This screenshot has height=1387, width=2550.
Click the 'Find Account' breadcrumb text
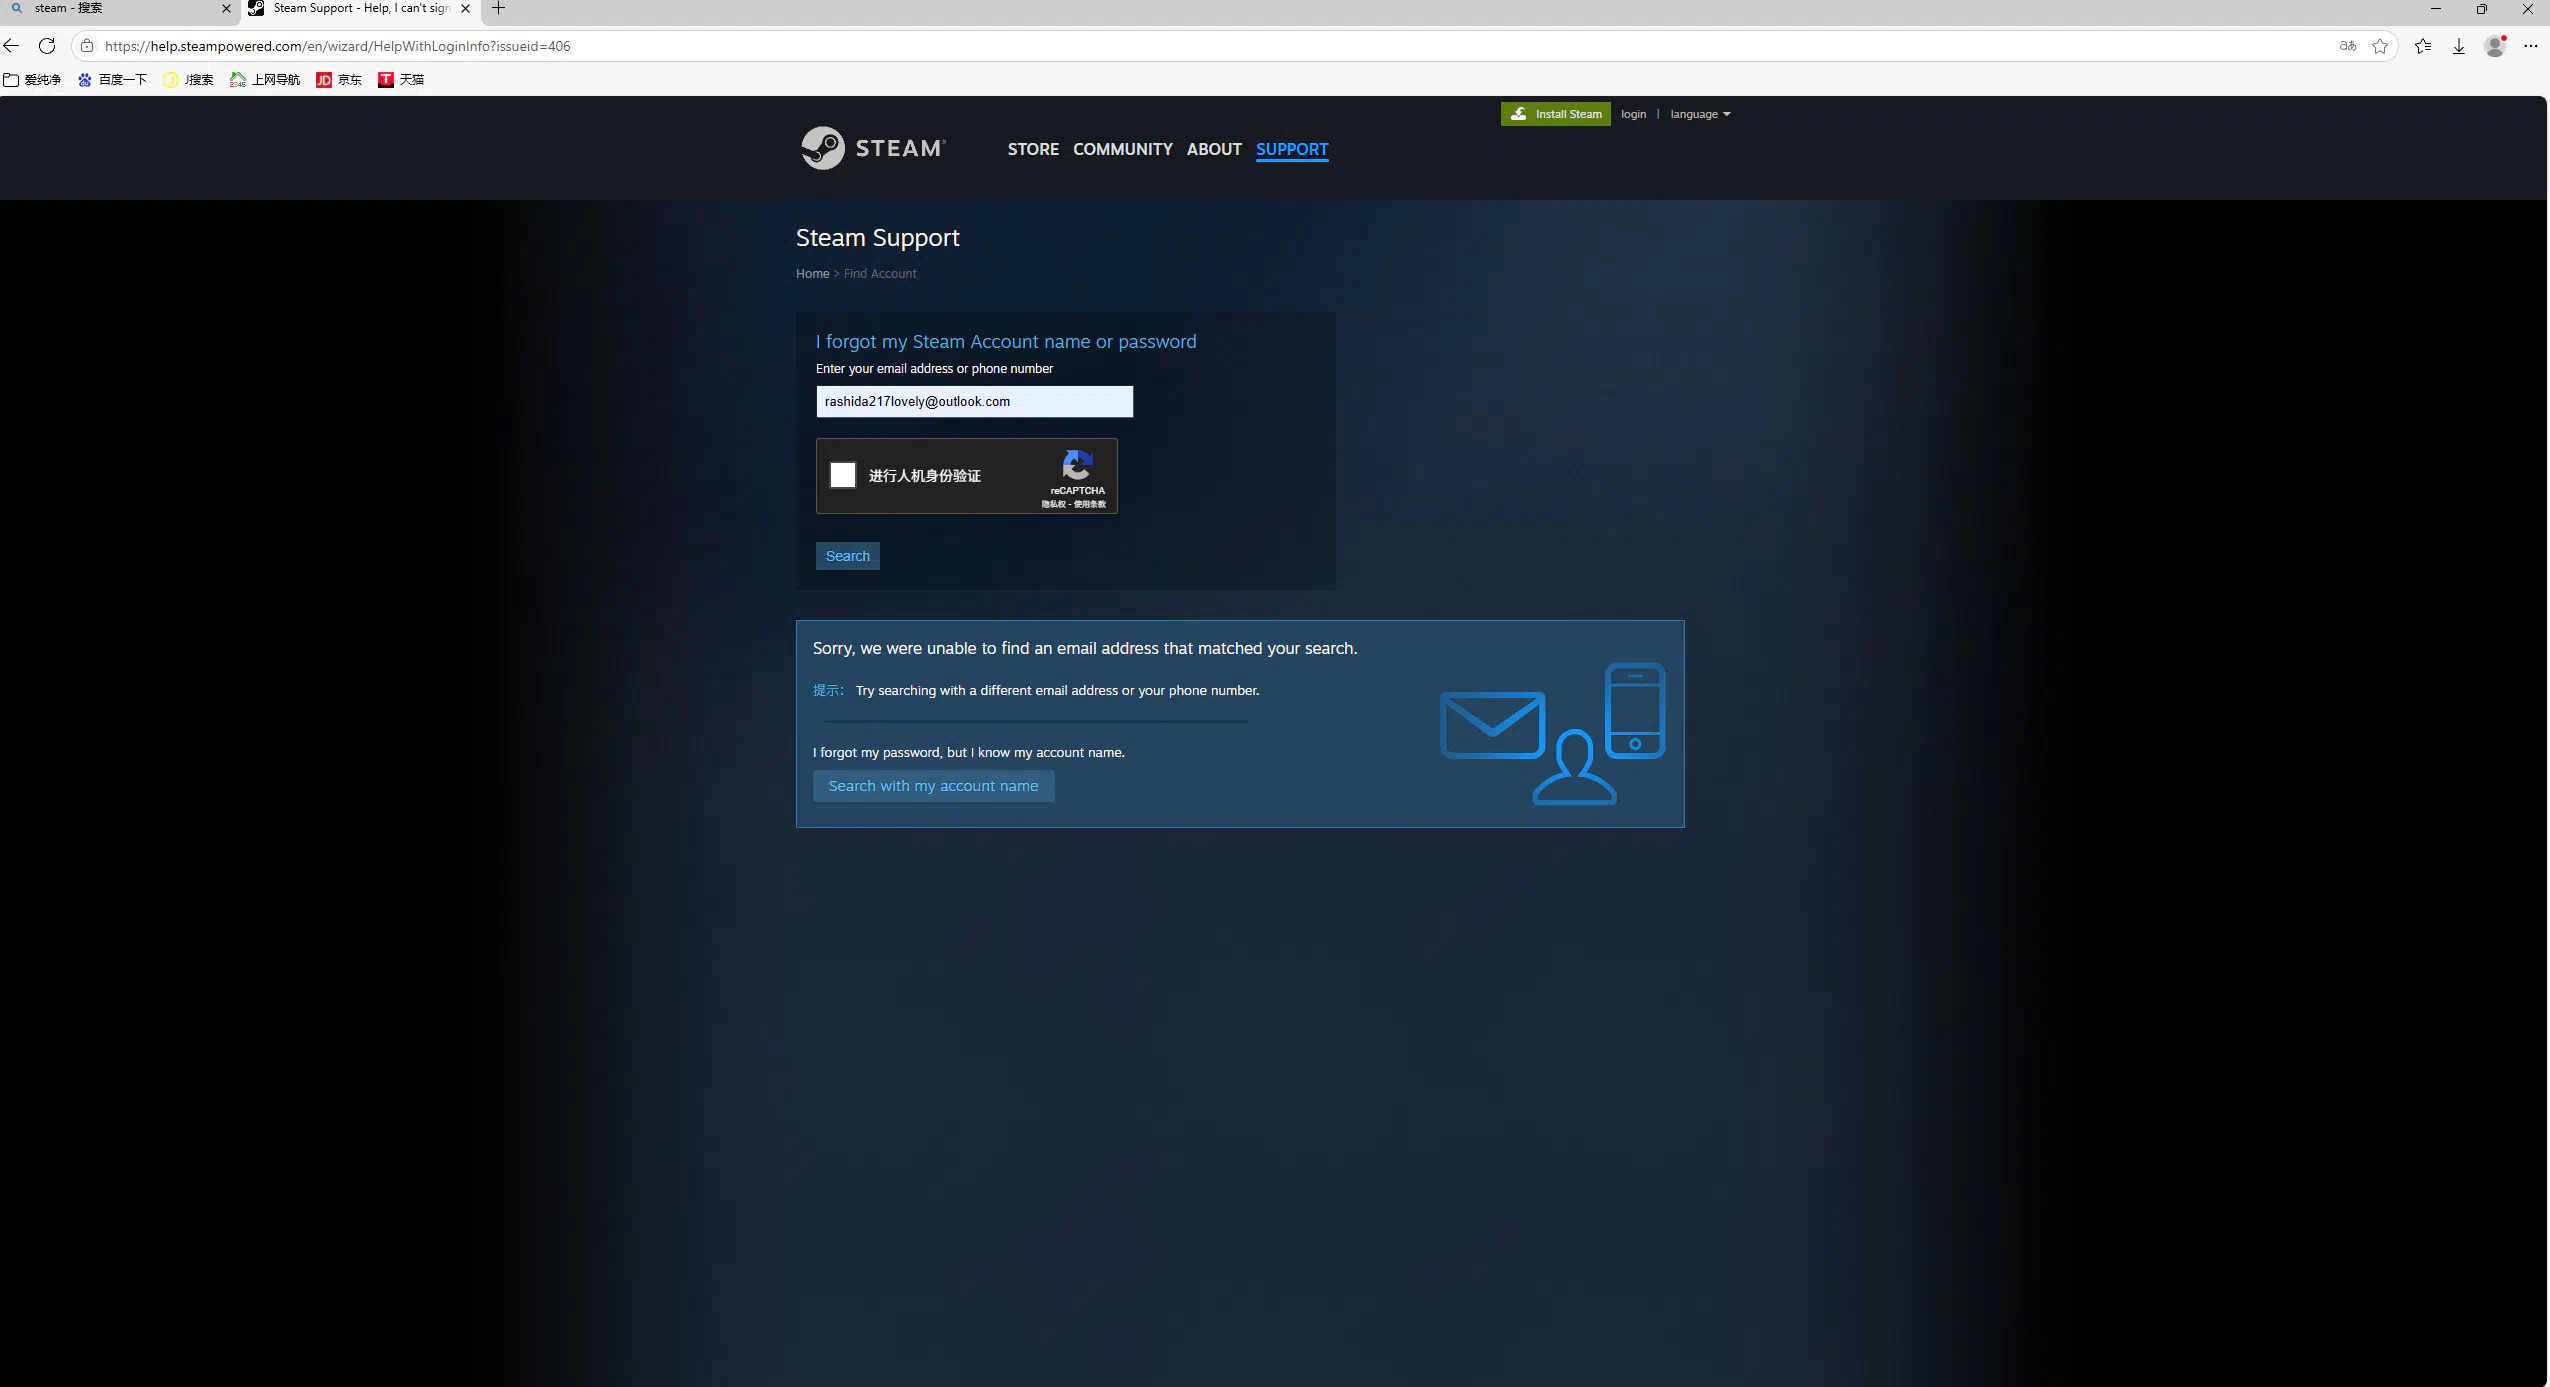(880, 274)
